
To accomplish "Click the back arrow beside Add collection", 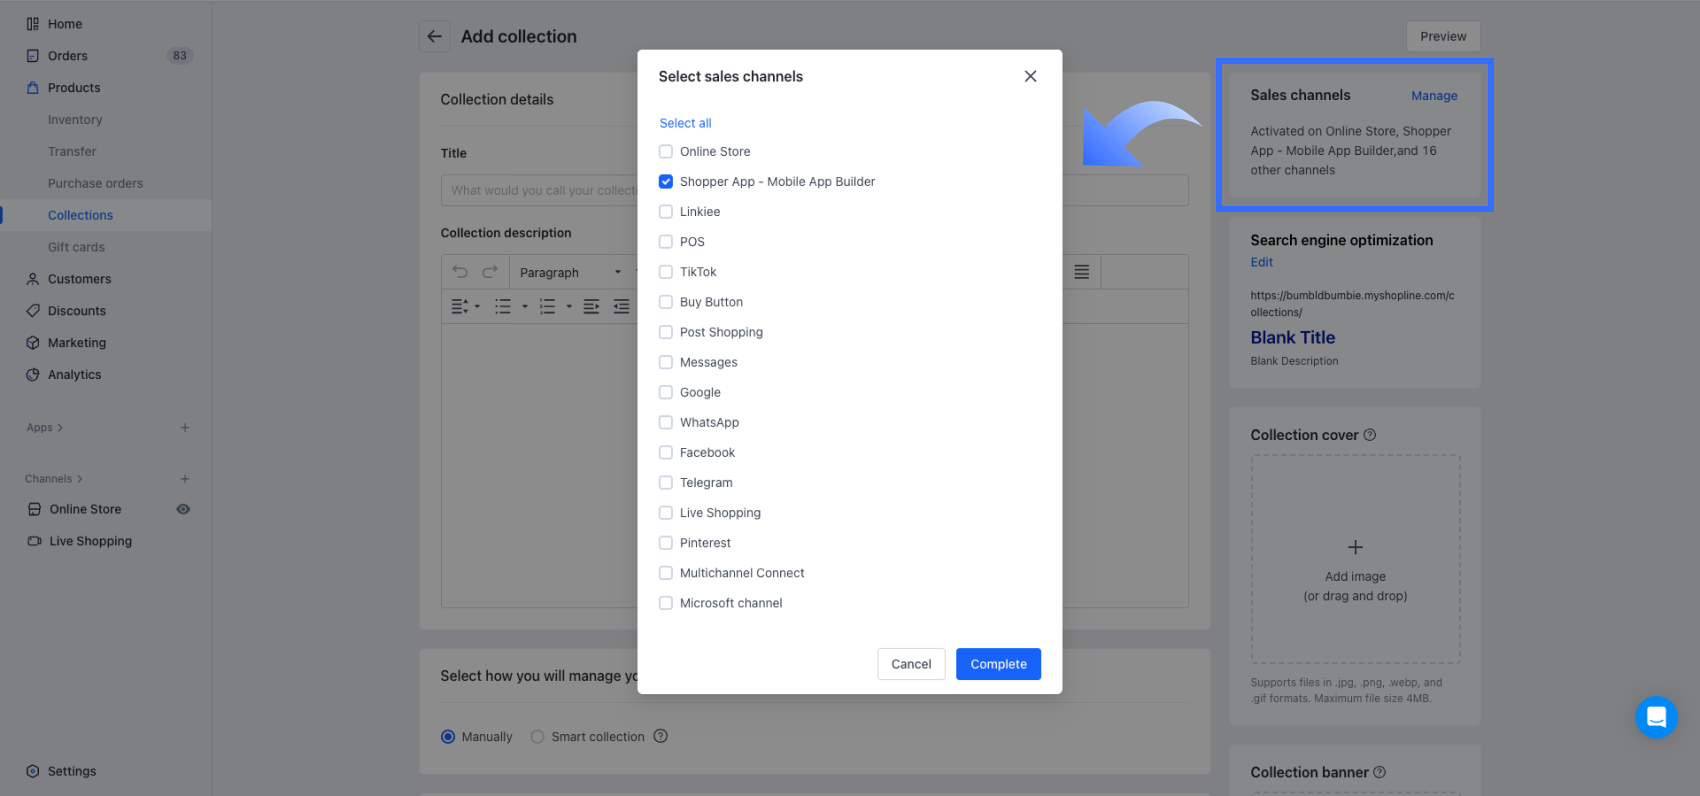I will [434, 37].
